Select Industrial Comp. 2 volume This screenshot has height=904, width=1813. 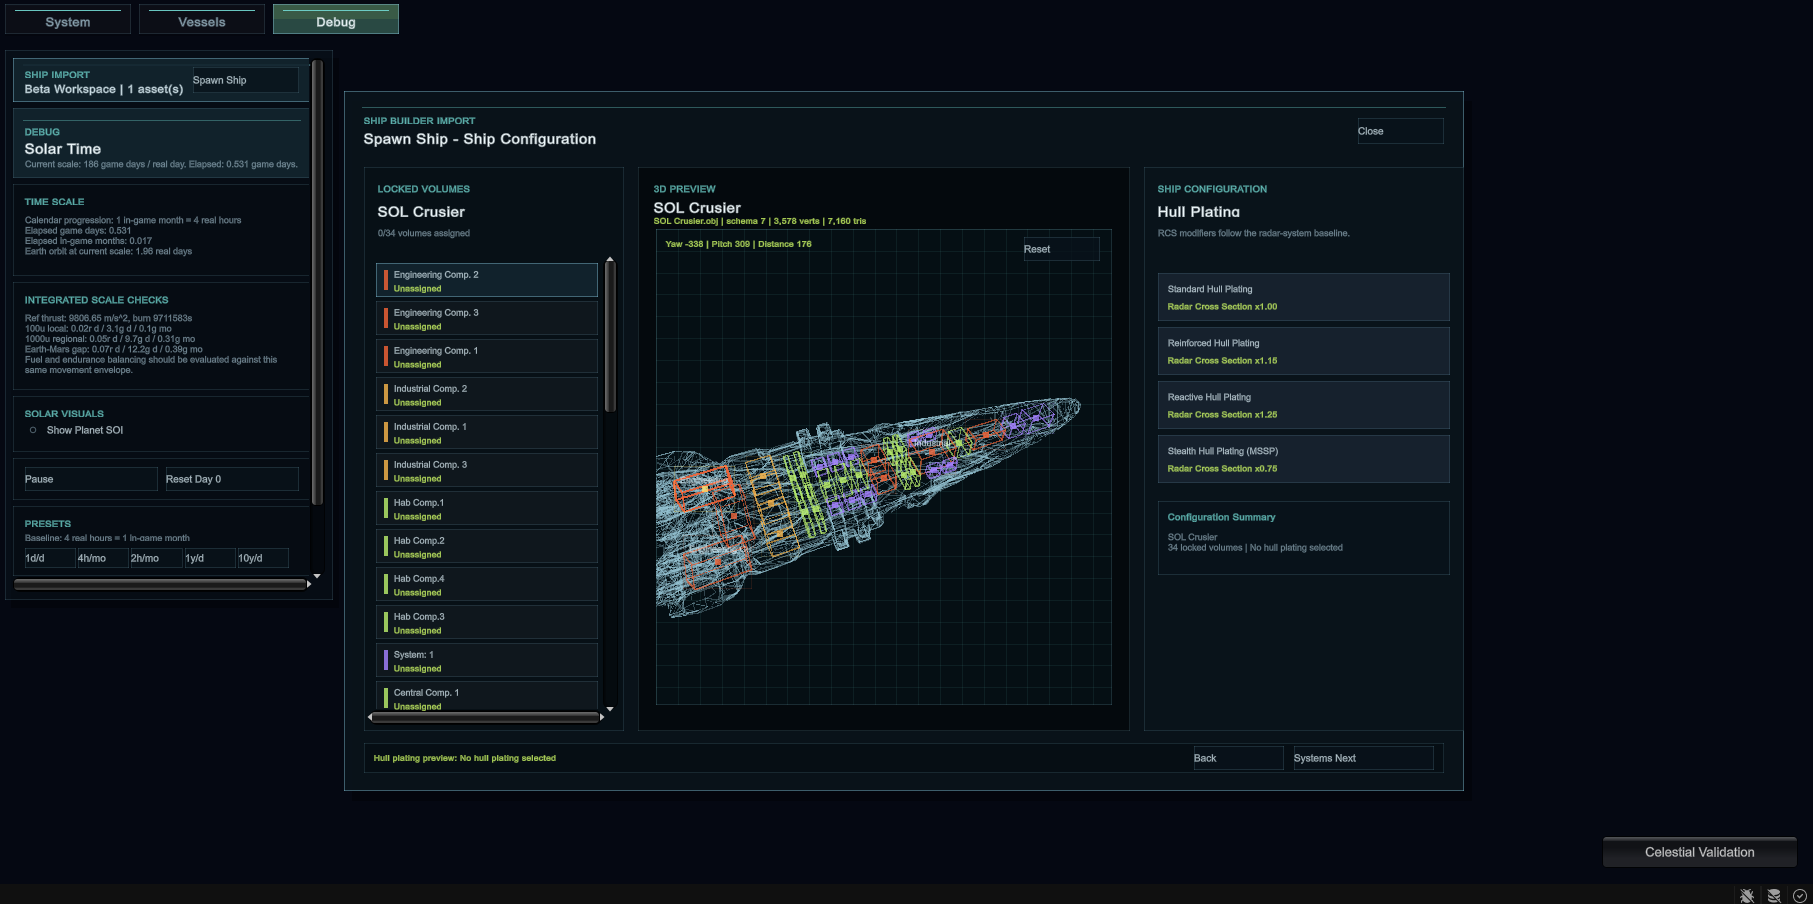coord(487,395)
